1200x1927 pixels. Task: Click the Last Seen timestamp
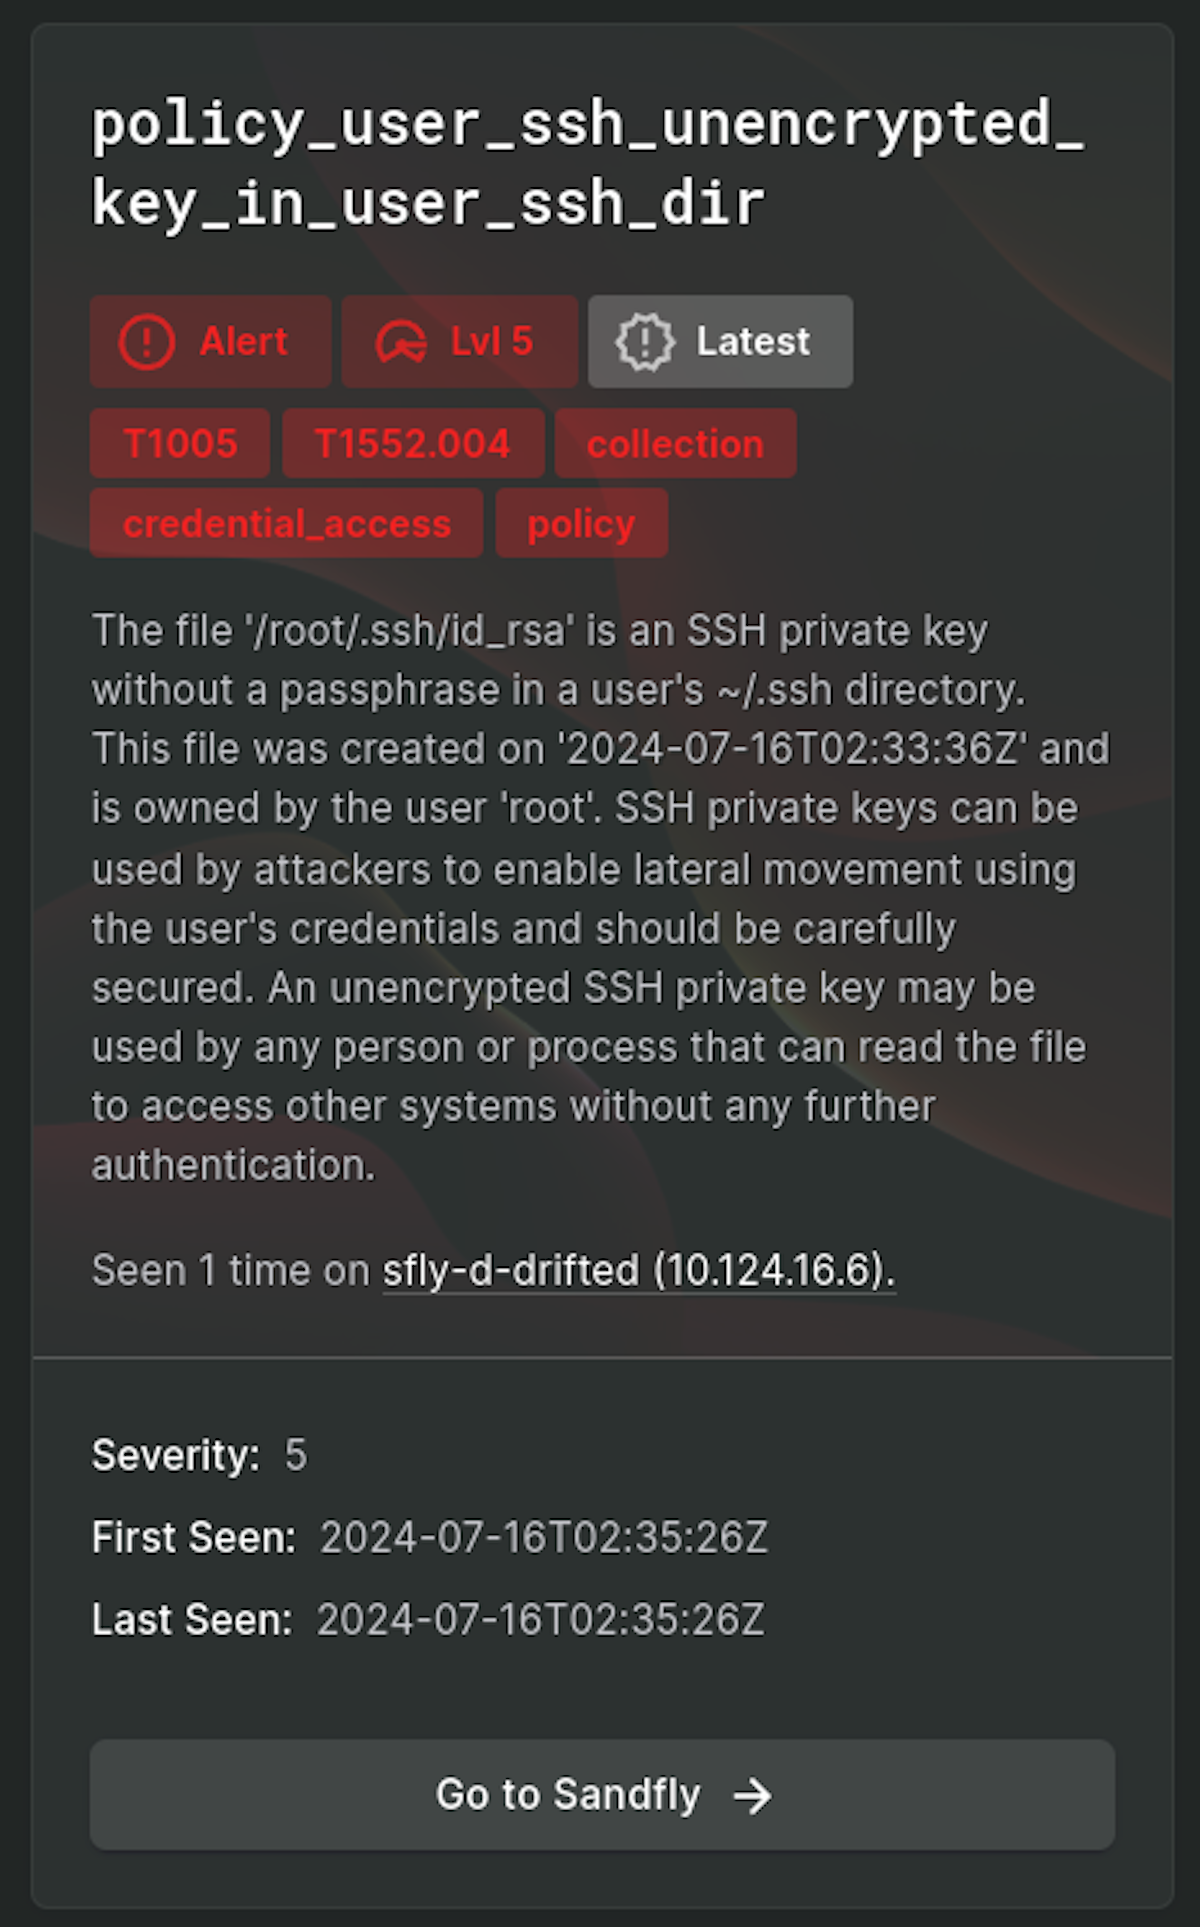coord(540,1619)
